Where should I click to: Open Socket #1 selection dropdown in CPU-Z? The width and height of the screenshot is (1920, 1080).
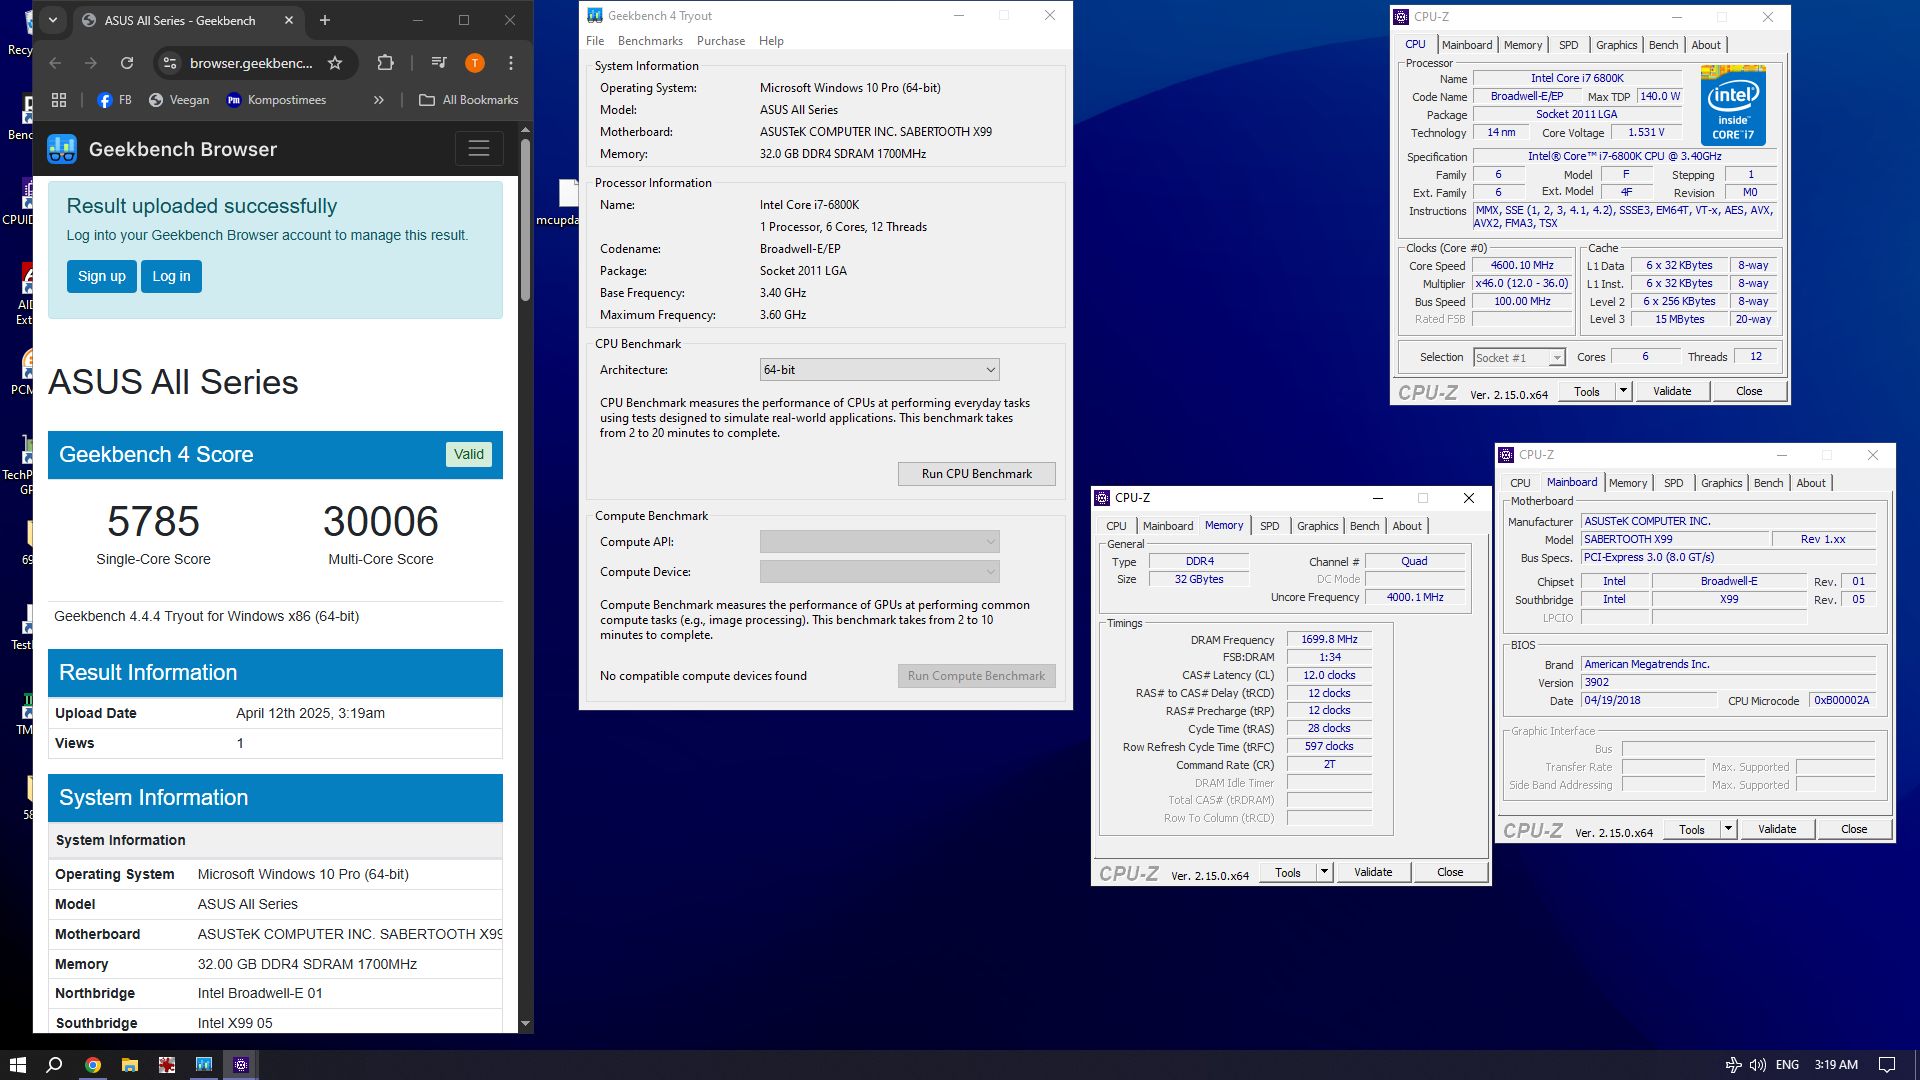[1519, 358]
